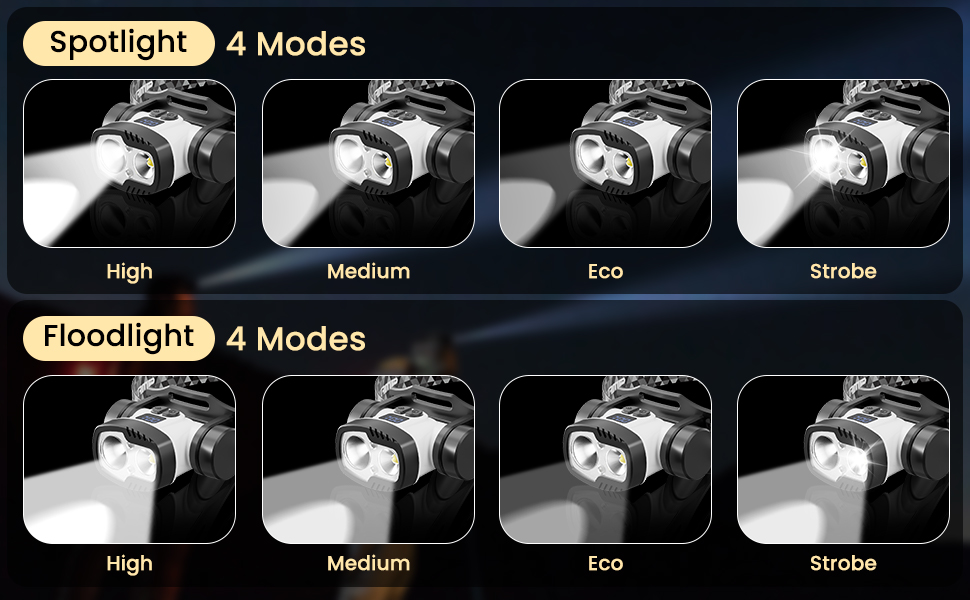This screenshot has width=970, height=600.
Task: Click the 'Medium' caption under Spotlight
Action: pos(368,272)
